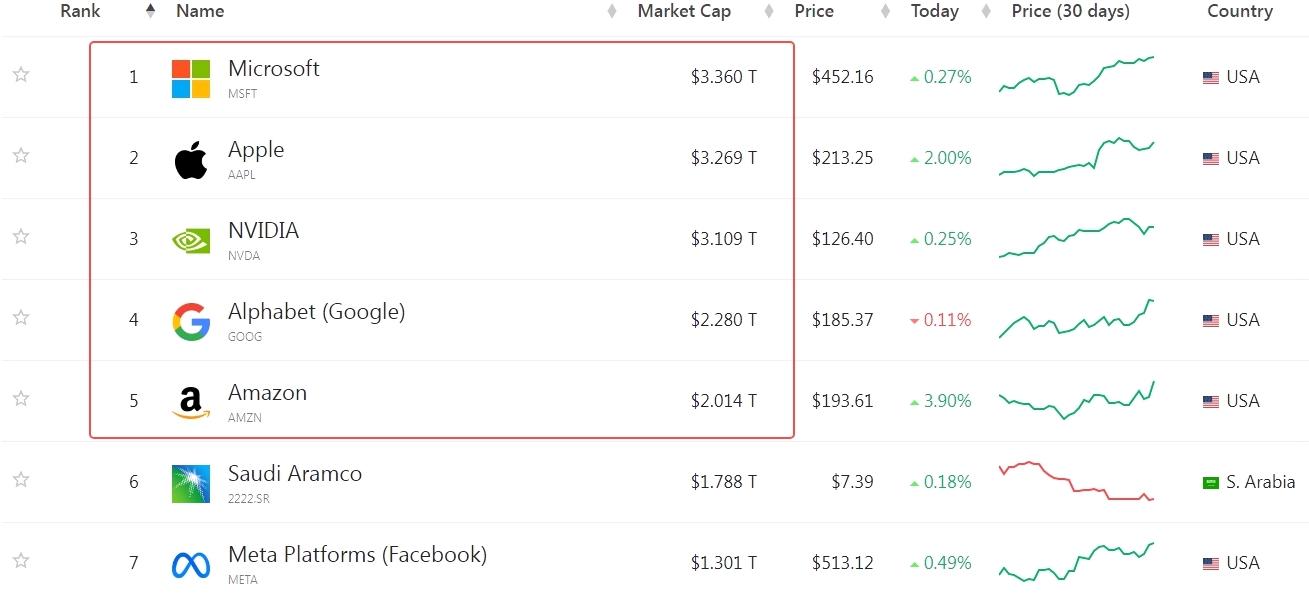Toggle favorite star for NVIDIA
This screenshot has width=1309, height=601.
pos(21,236)
